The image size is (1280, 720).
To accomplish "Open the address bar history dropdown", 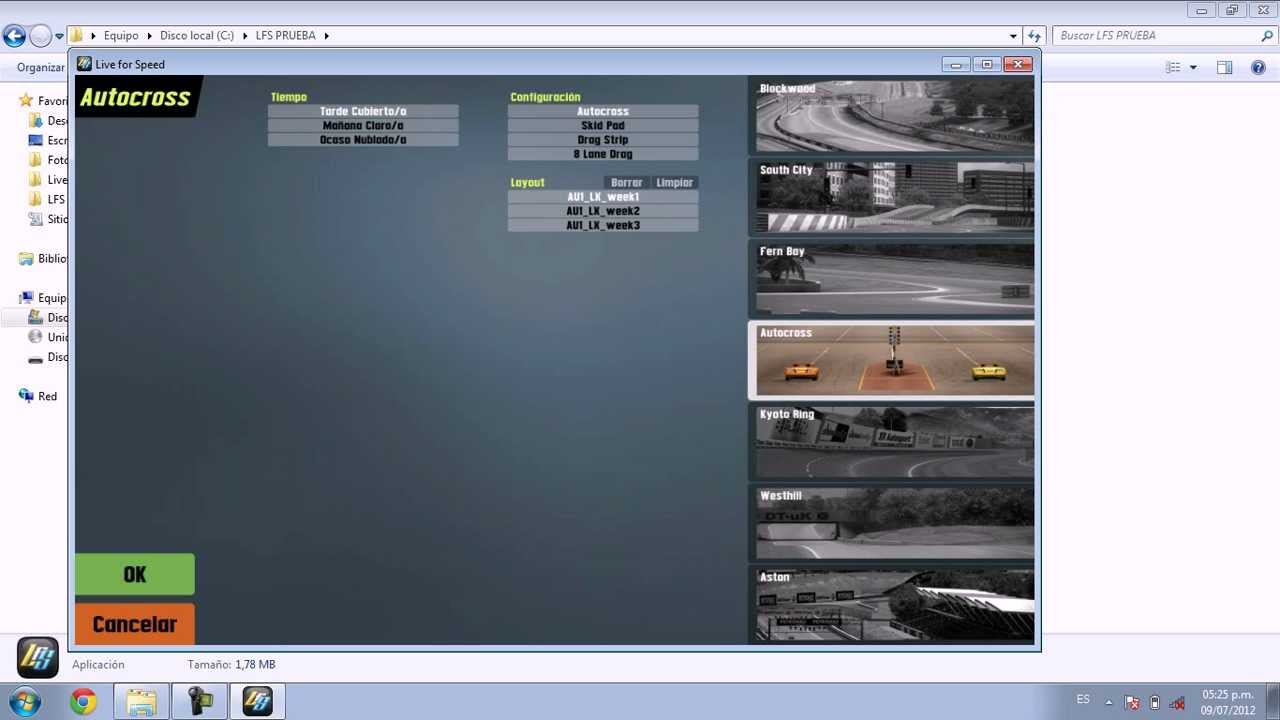I will point(1013,35).
